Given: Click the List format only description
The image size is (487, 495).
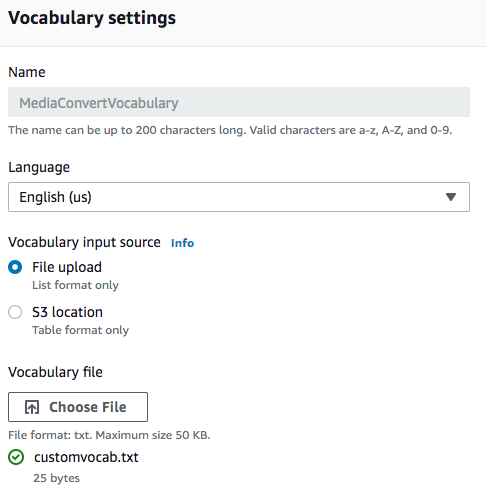Looking at the screenshot, I should pyautogui.click(x=75, y=285).
